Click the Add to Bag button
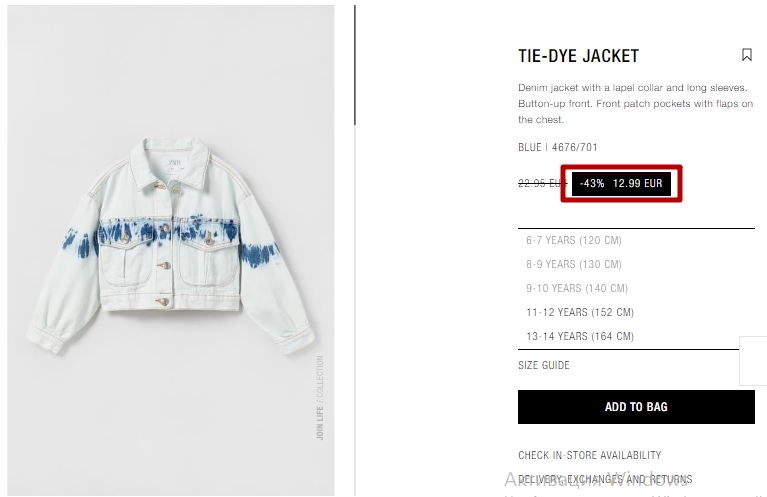The height and width of the screenshot is (497, 767). [x=636, y=407]
